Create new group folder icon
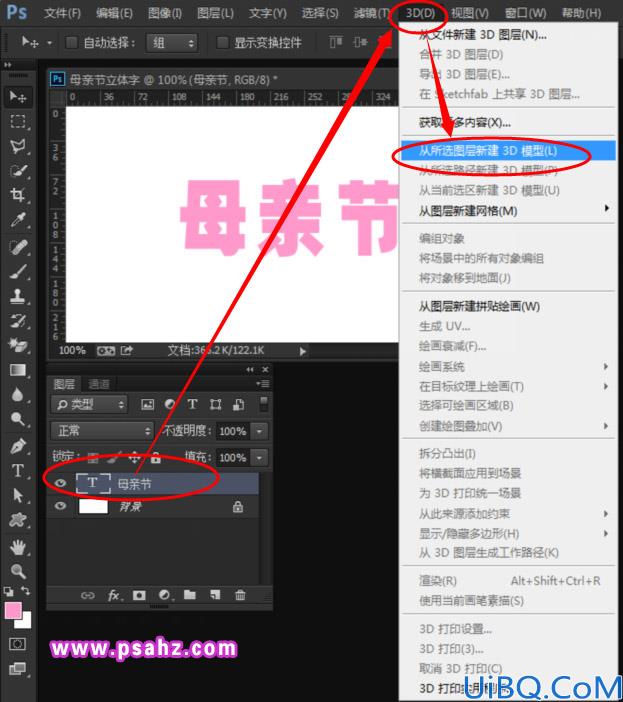 pos(190,595)
